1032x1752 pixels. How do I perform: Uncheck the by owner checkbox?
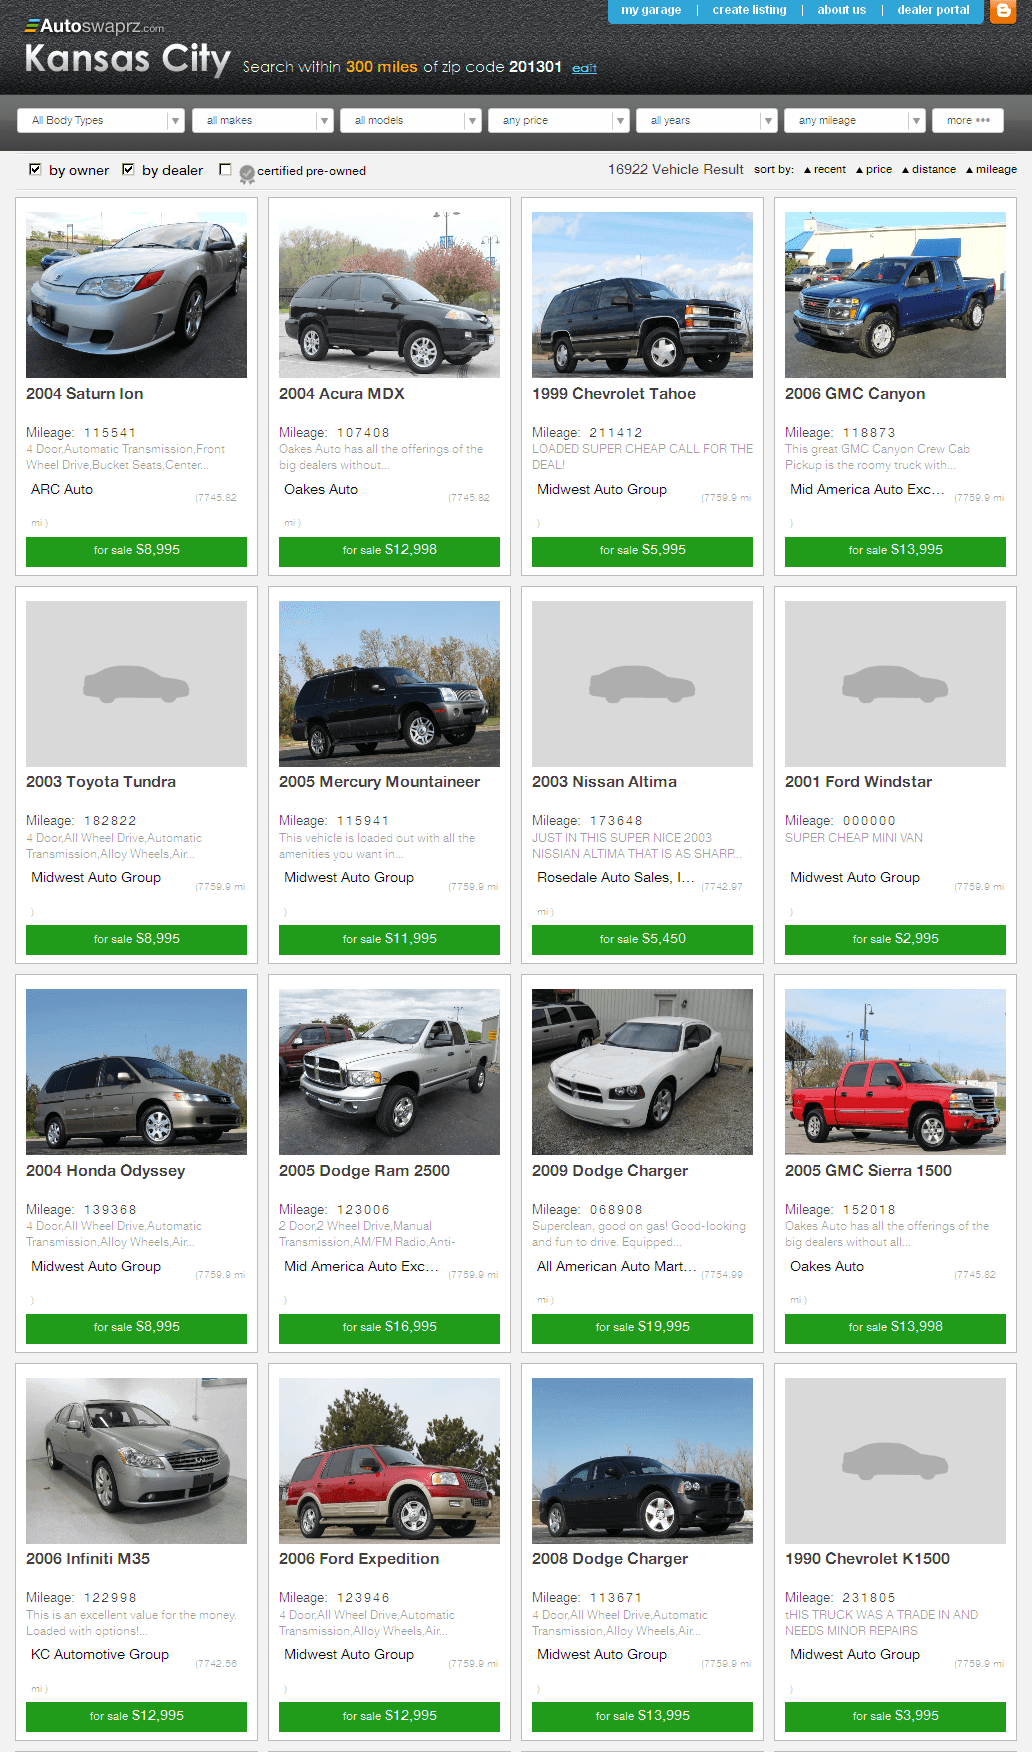click(x=35, y=169)
